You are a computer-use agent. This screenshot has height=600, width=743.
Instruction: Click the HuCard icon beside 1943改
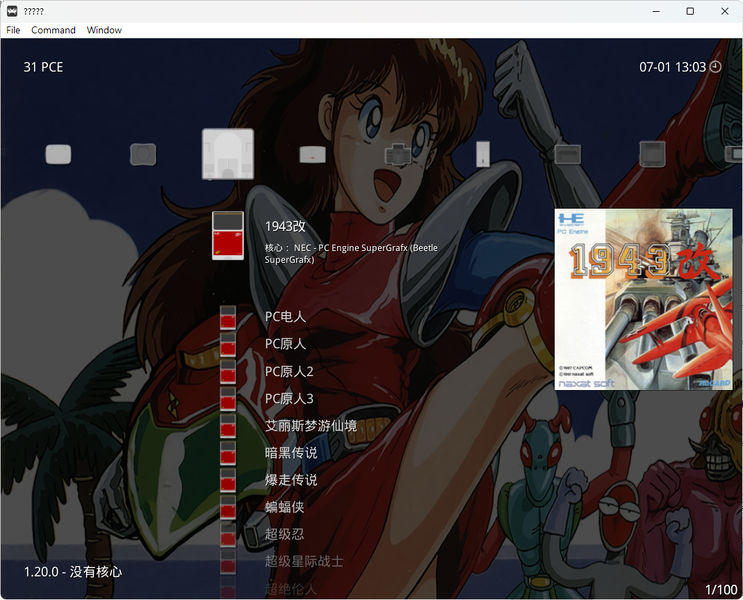228,236
